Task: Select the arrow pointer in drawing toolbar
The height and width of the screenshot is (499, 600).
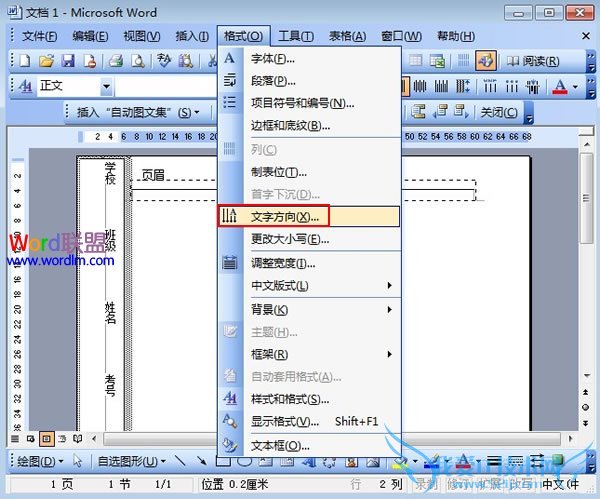Action: pyautogui.click(x=78, y=461)
